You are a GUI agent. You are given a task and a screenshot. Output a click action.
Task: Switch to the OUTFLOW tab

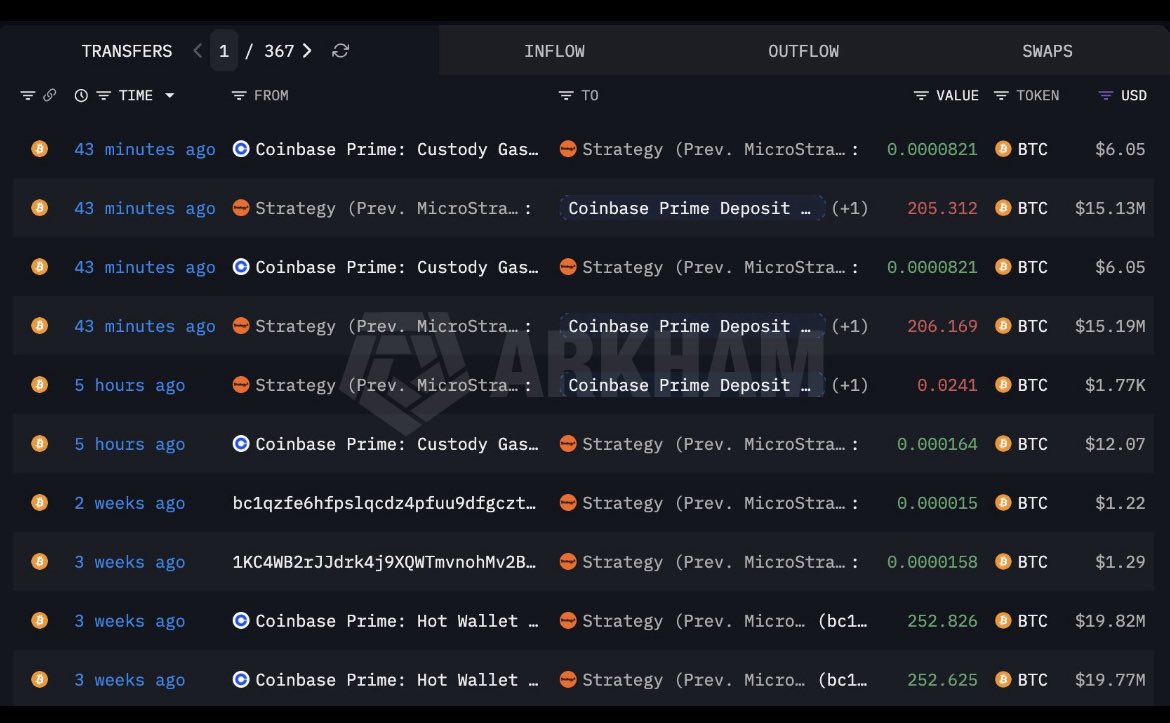click(x=804, y=51)
